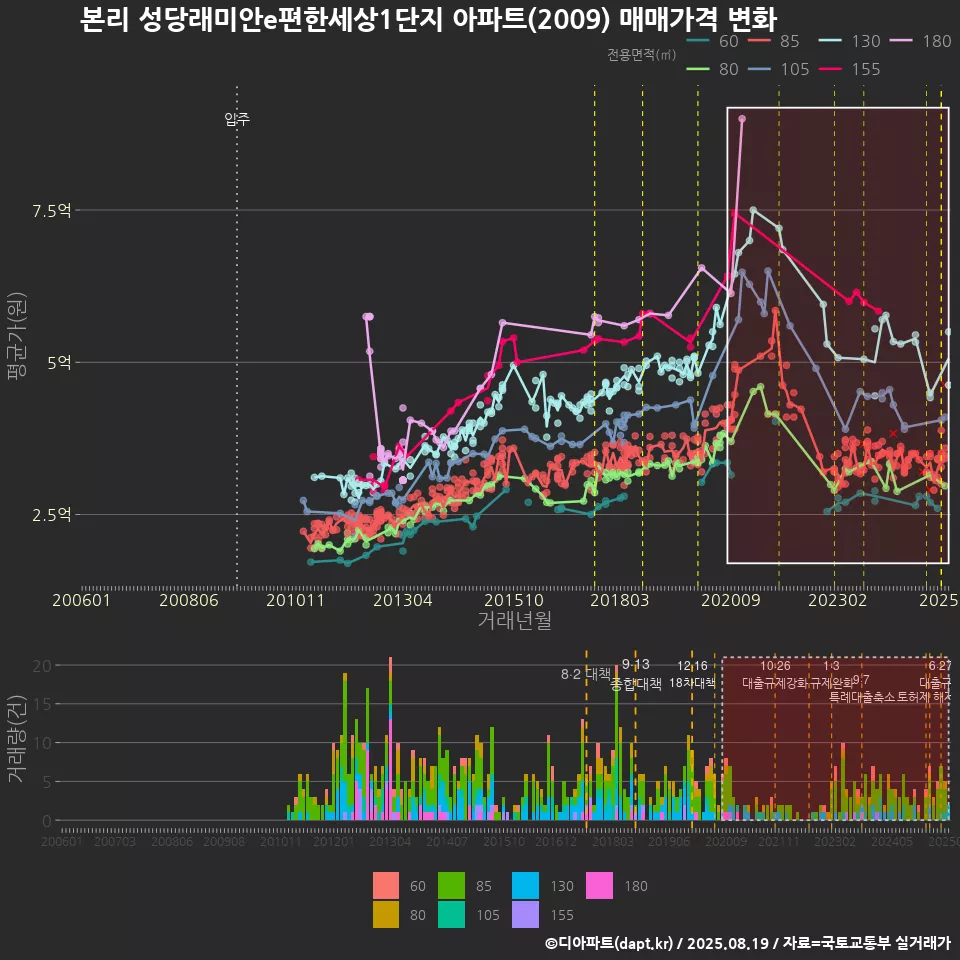Select the 155 line legend entry

850,69
